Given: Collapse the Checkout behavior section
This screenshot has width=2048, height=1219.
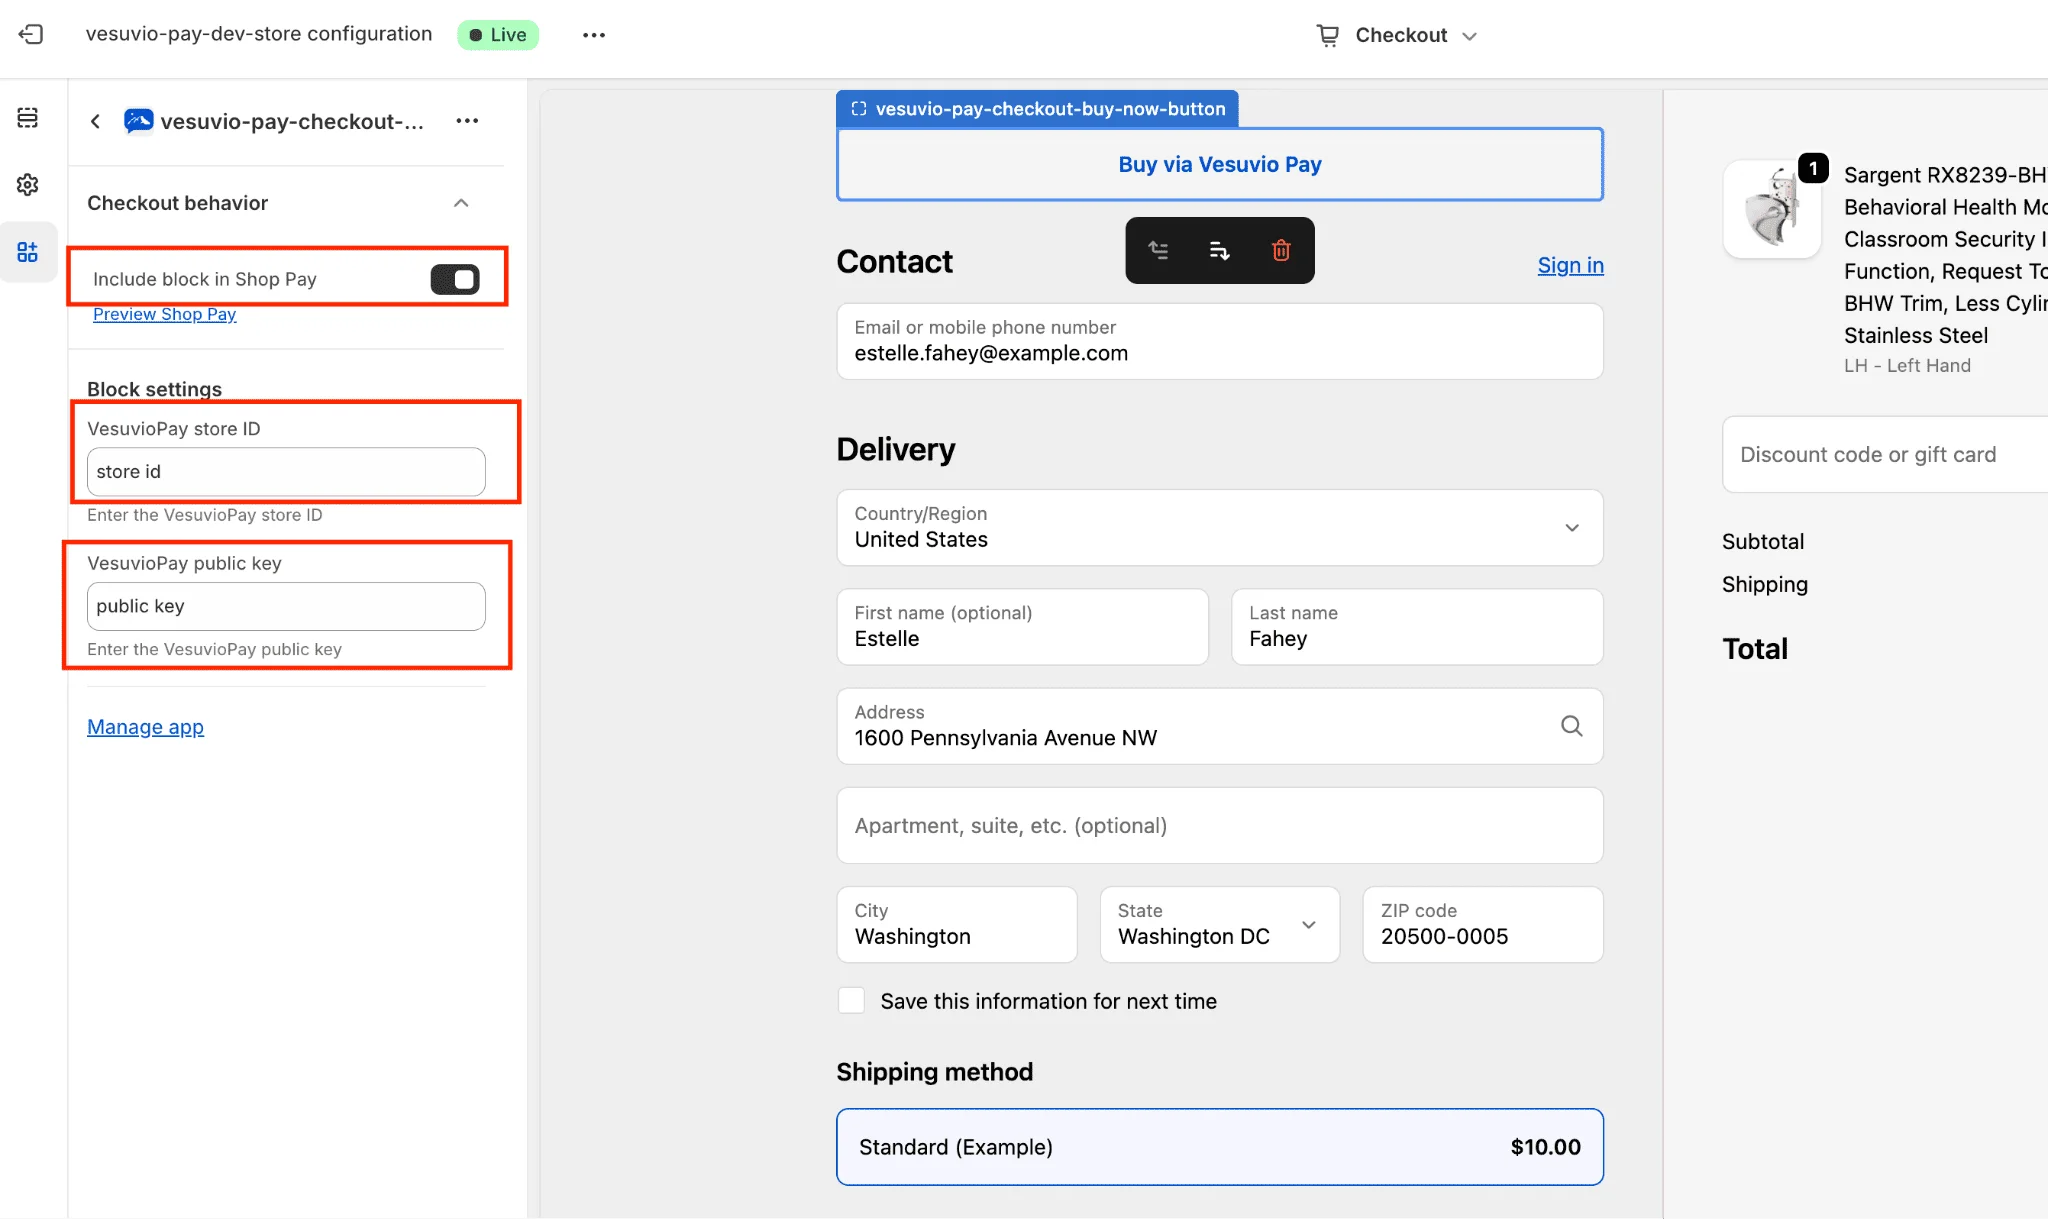Looking at the screenshot, I should click(461, 202).
